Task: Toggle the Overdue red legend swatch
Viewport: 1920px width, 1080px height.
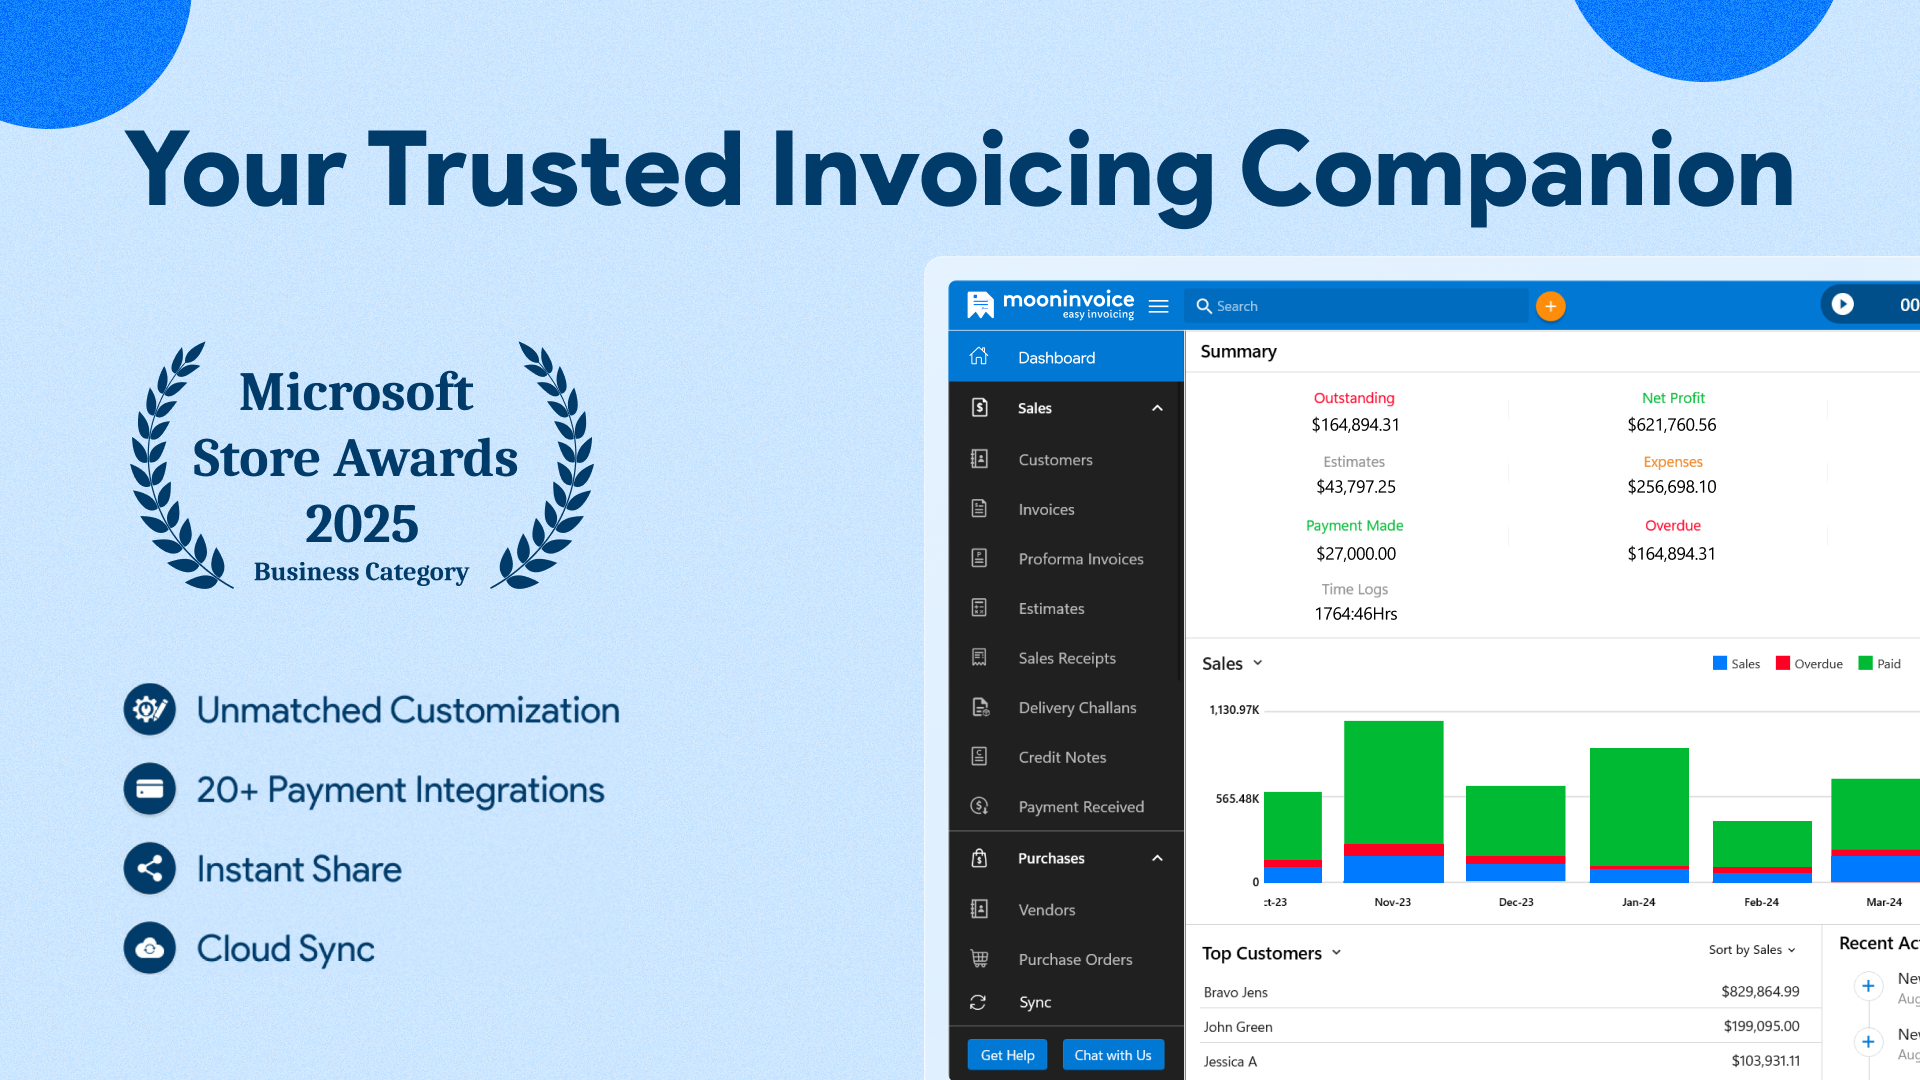Action: pos(1782,663)
